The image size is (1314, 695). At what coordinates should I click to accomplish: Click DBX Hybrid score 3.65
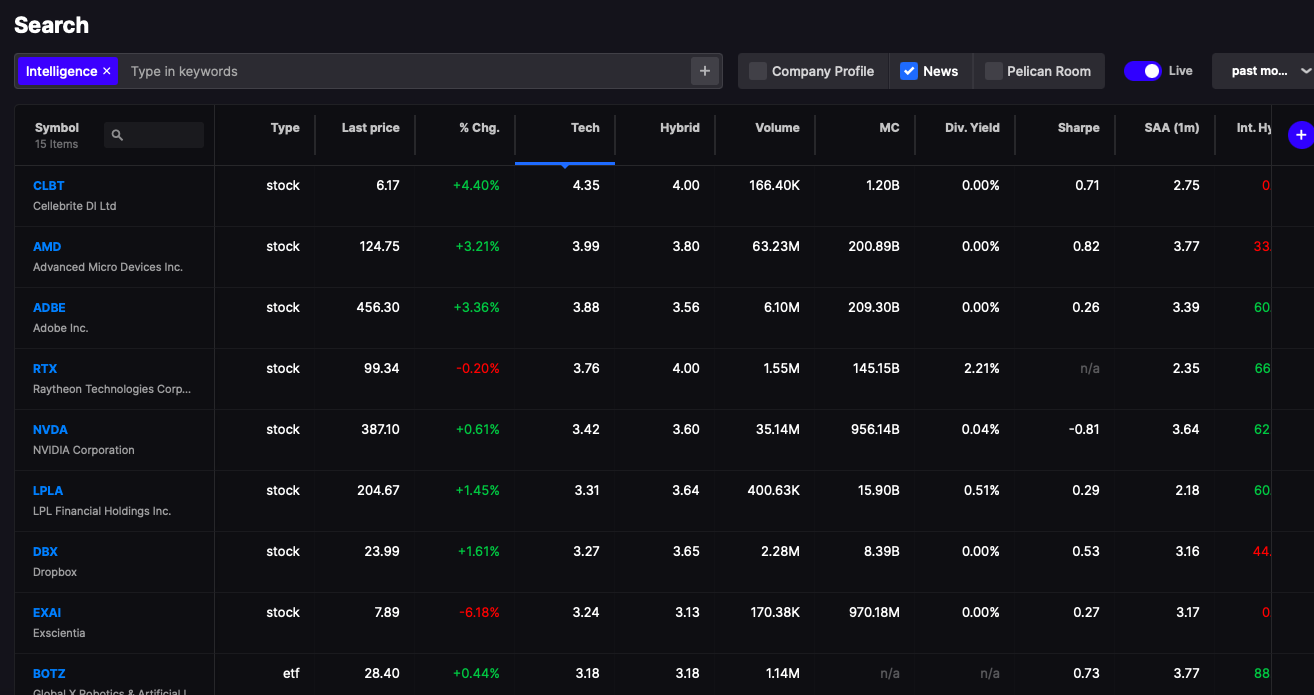686,552
